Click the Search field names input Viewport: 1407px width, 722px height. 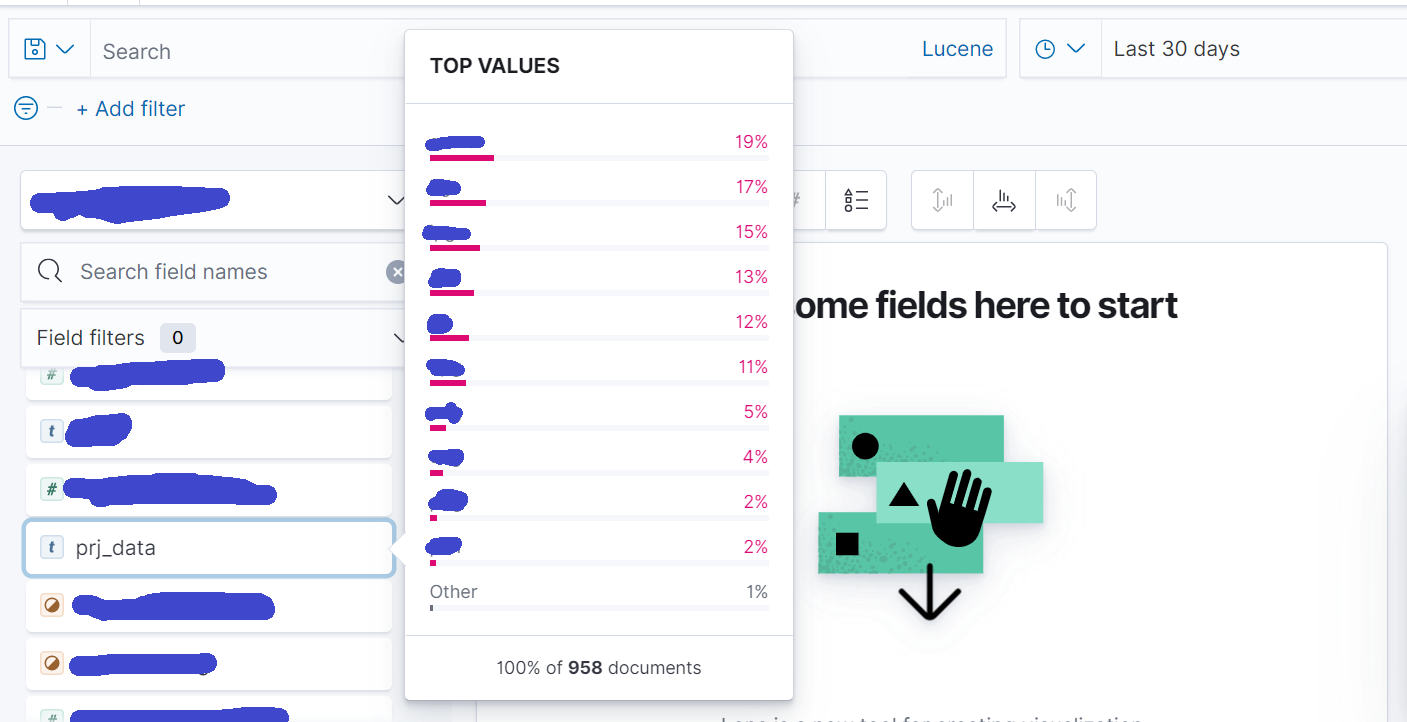pos(220,272)
